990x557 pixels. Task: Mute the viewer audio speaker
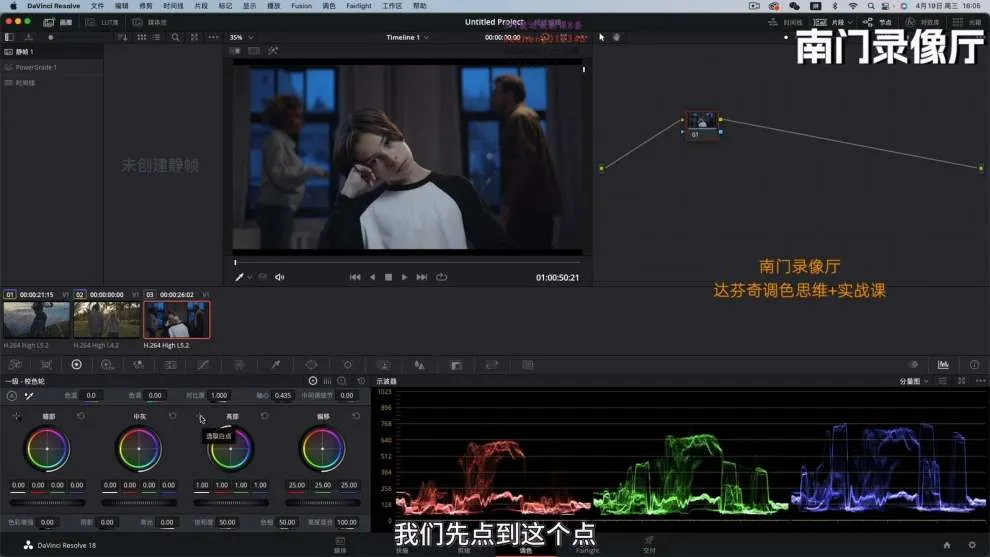[280, 277]
